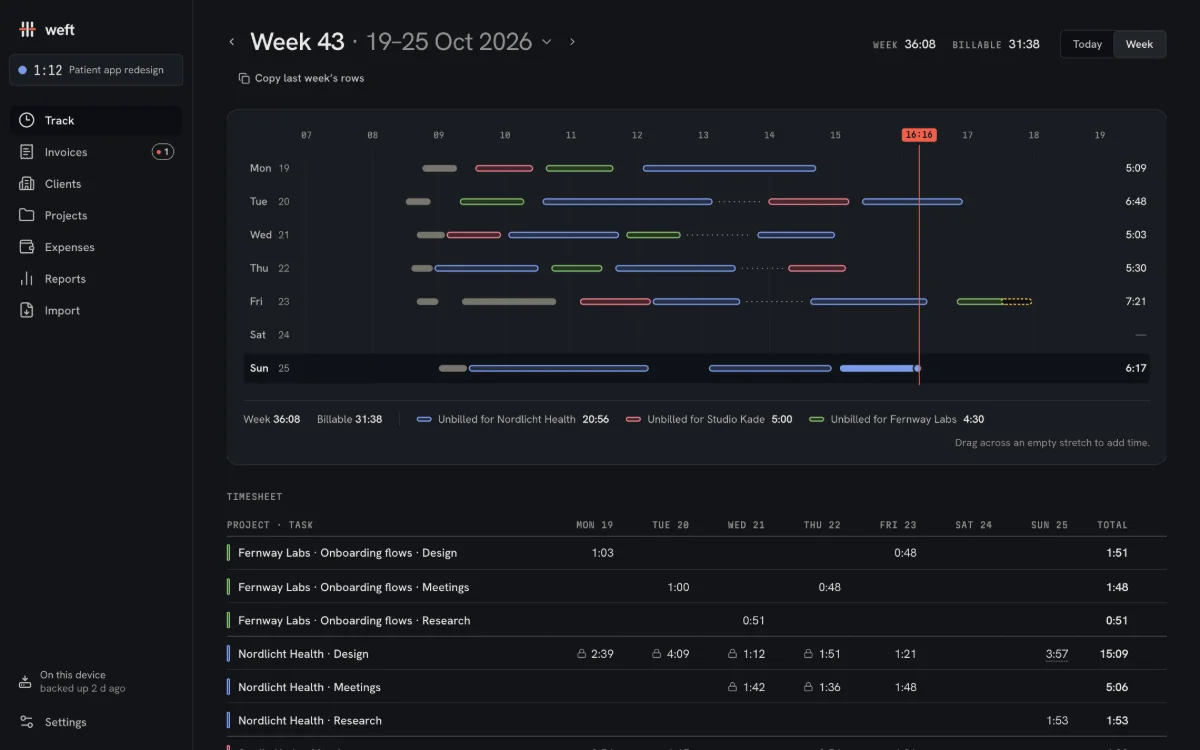1200x750 pixels.
Task: Go to Clients in the sidebar
Action: 96,184
